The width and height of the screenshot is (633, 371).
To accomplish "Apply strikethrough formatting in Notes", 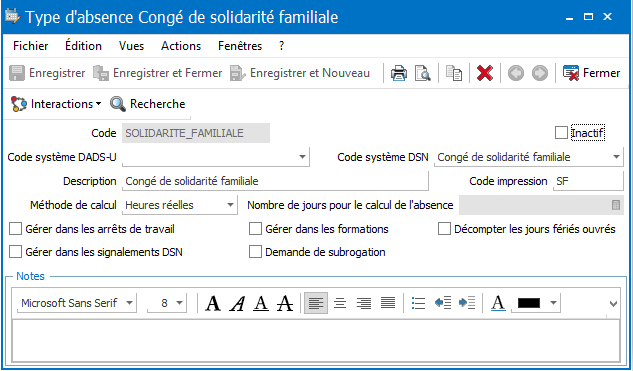I will 285,303.
